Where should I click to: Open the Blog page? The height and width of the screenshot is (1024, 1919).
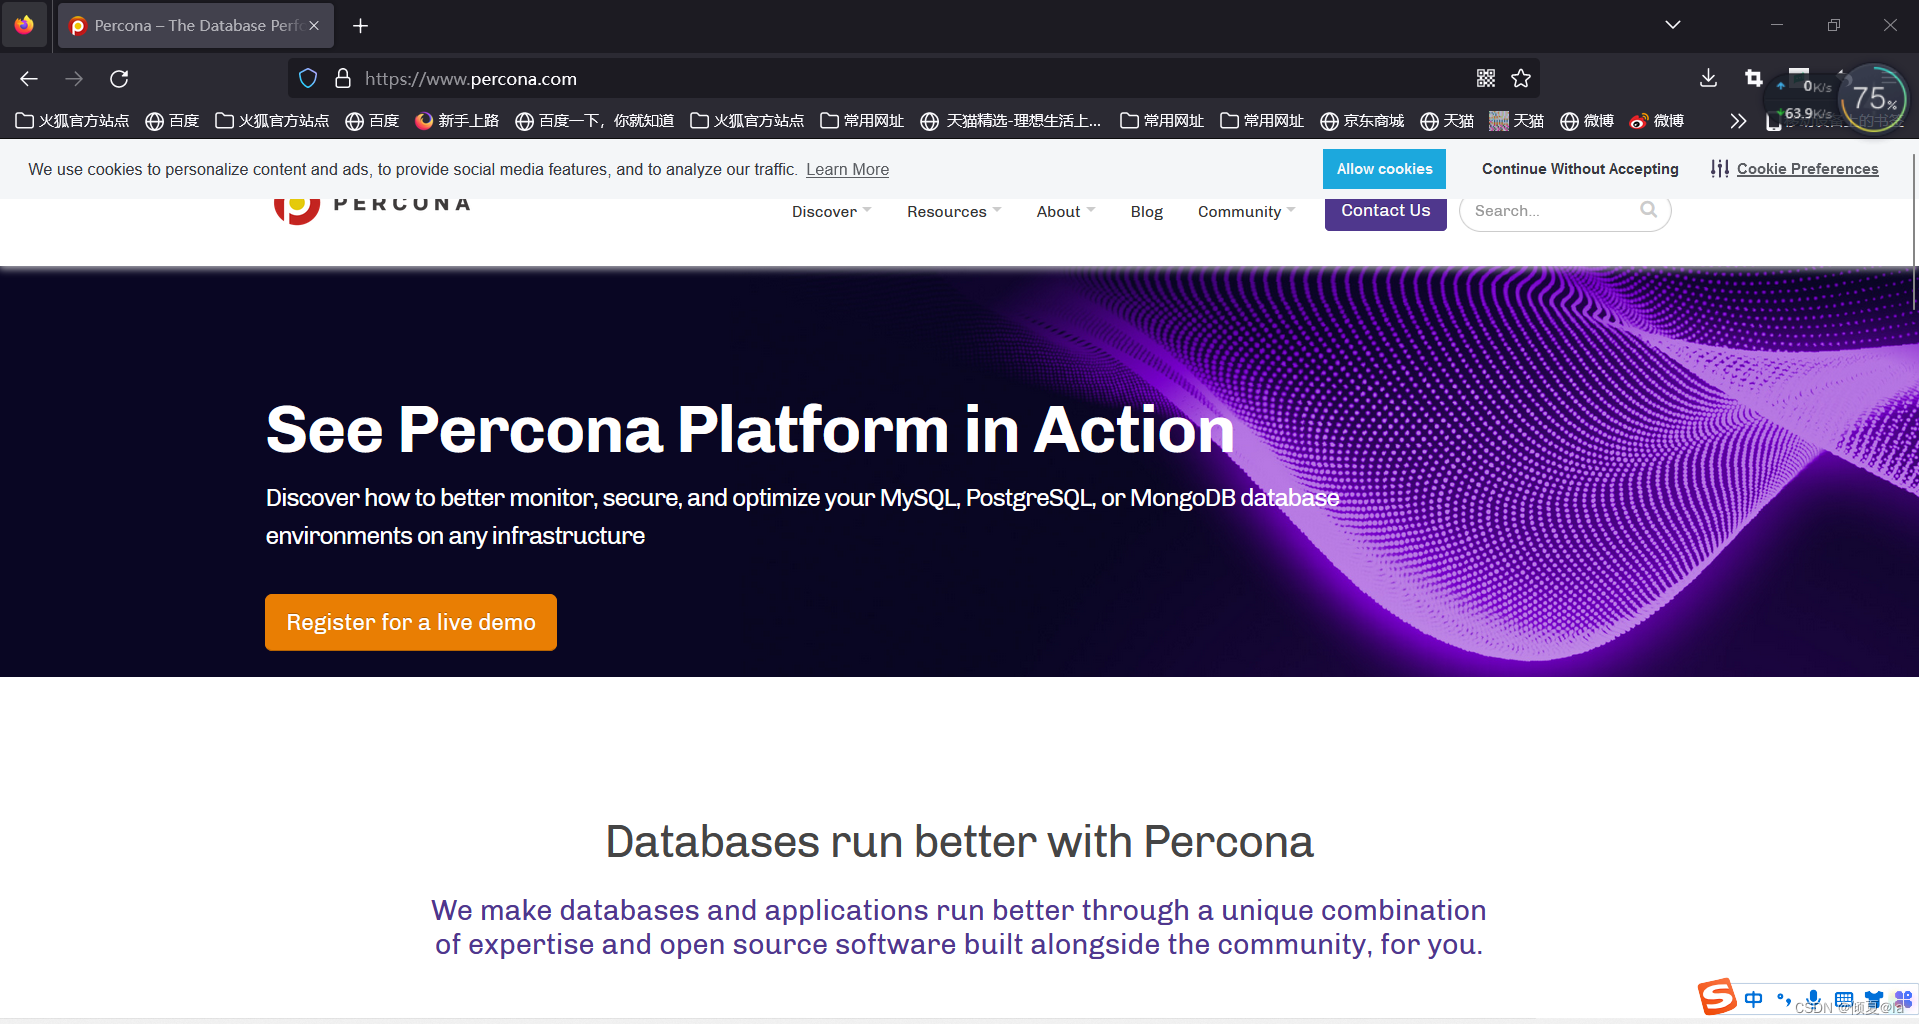tap(1147, 211)
